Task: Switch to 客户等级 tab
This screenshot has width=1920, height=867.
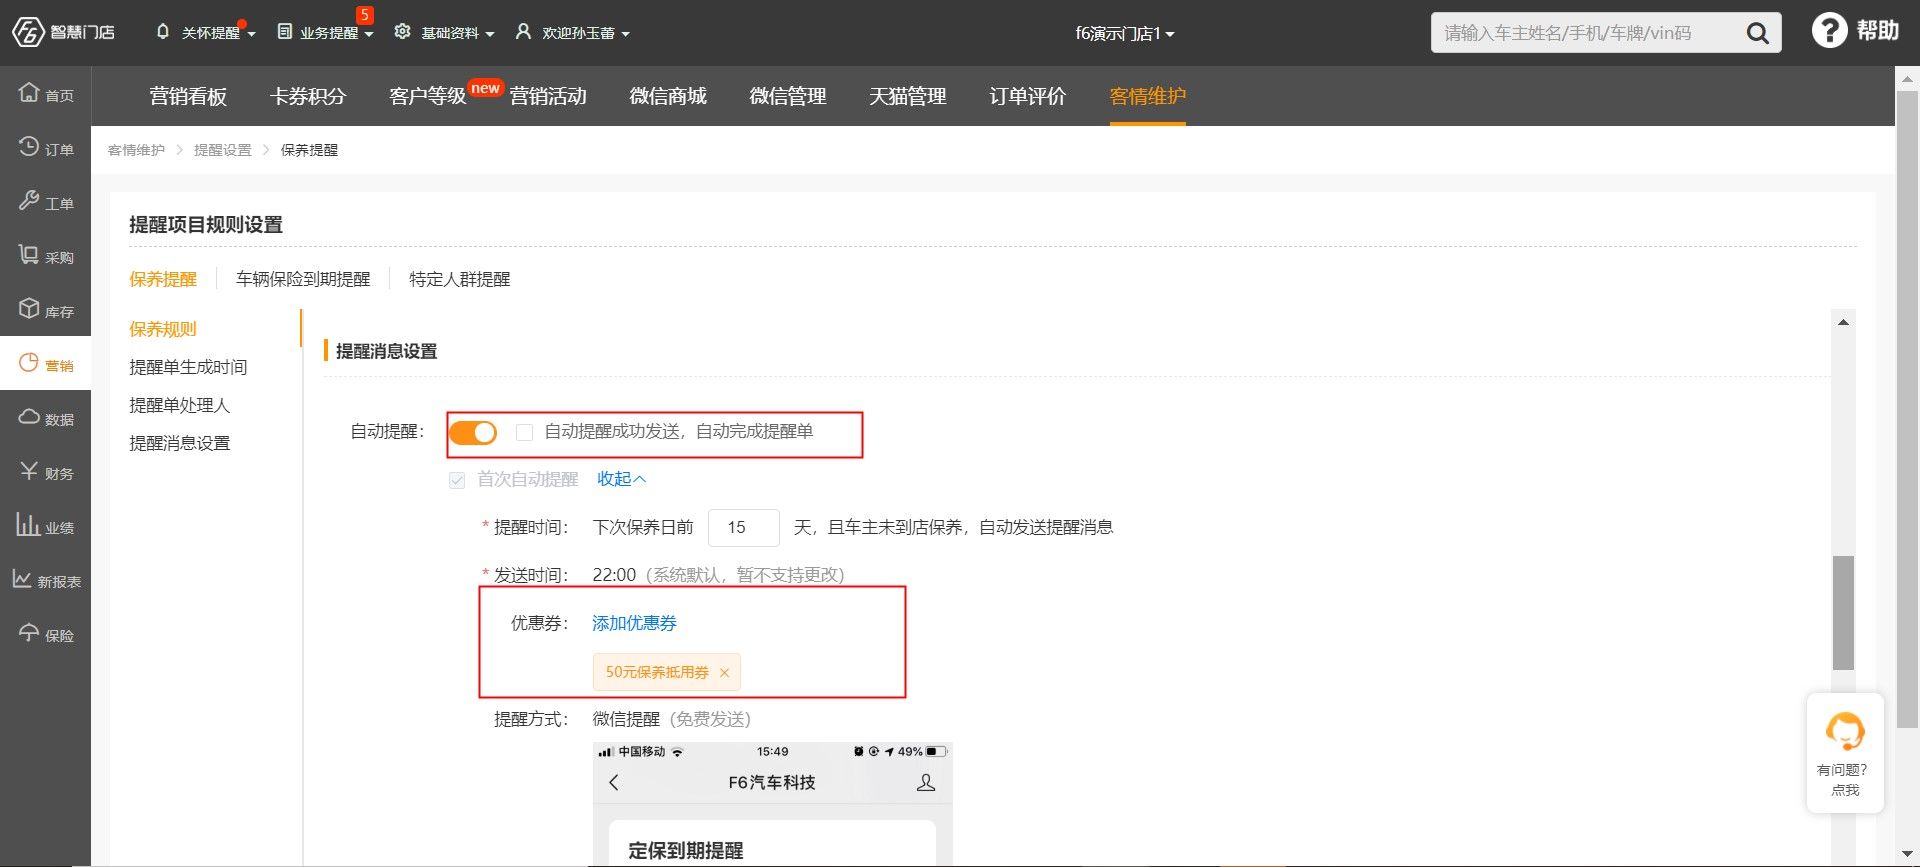Action: [428, 96]
